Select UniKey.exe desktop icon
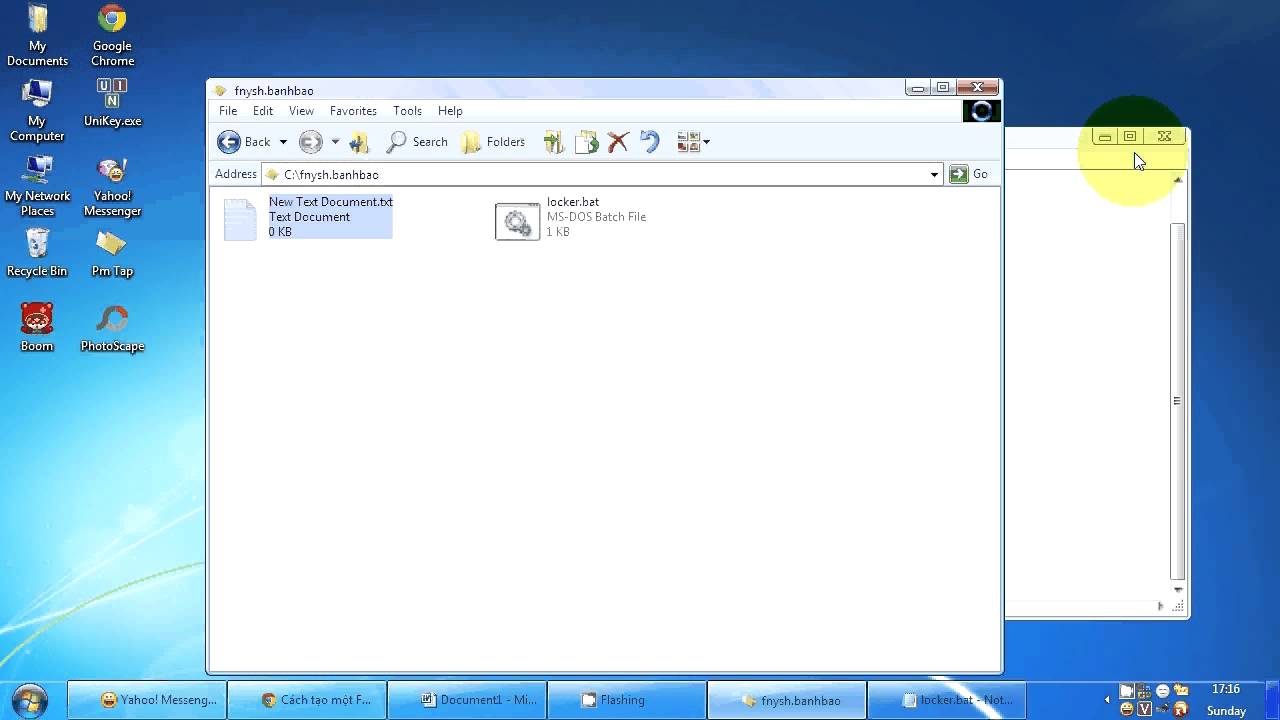Screen dimensions: 1280x720 (x=112, y=104)
